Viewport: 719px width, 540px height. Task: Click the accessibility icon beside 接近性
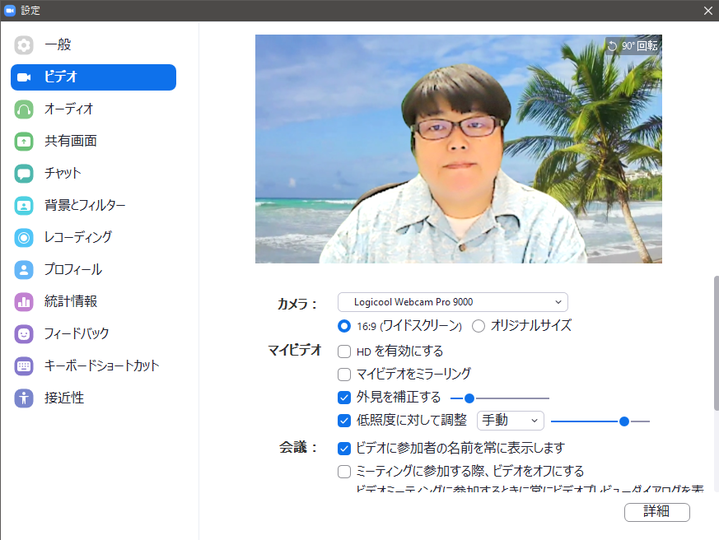[x=24, y=398]
